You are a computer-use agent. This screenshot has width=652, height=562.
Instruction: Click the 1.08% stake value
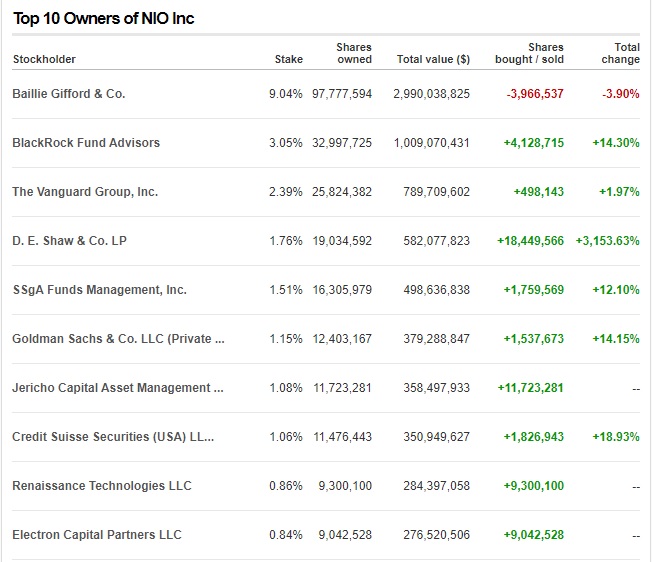coord(286,388)
